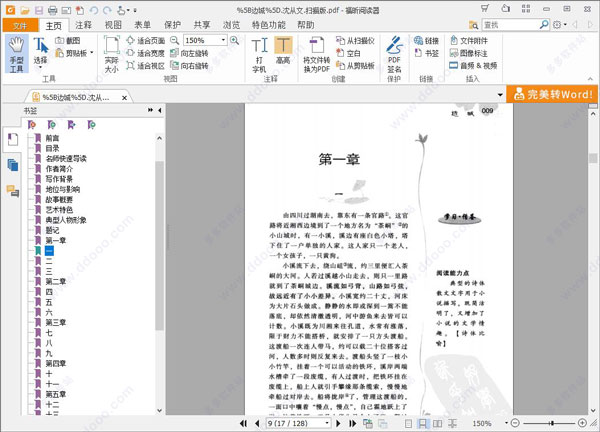The image size is (600, 432).
Task: Insert an image annotation (图像标注)
Action: click(x=469, y=53)
